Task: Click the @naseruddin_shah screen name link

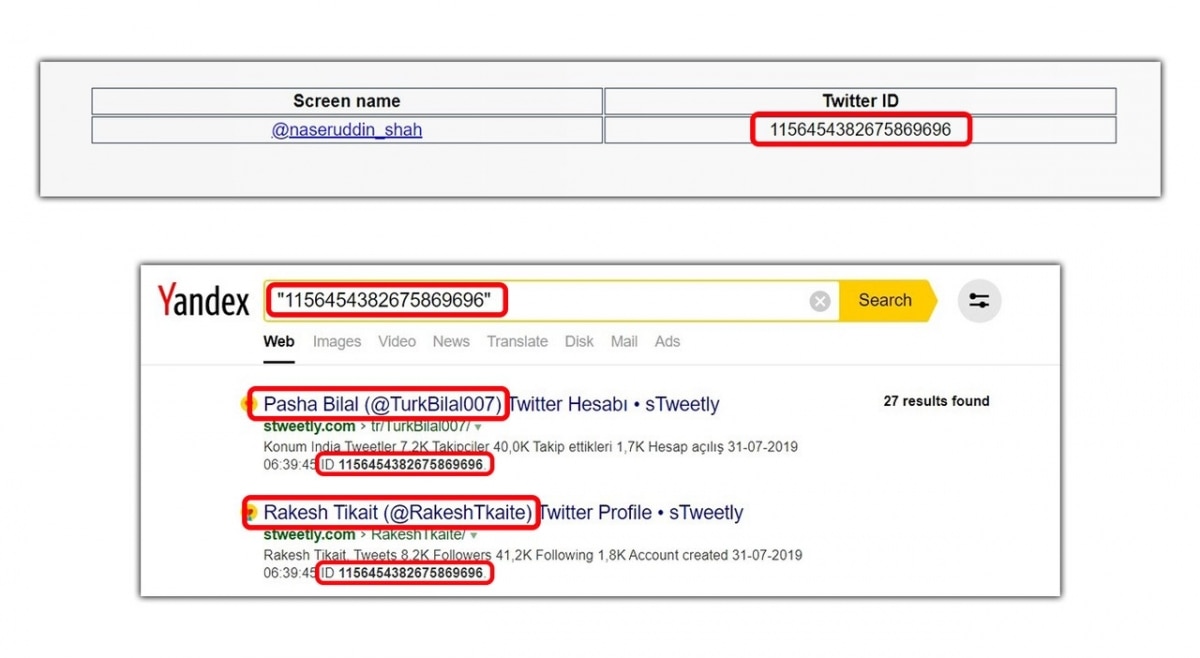Action: 346,130
